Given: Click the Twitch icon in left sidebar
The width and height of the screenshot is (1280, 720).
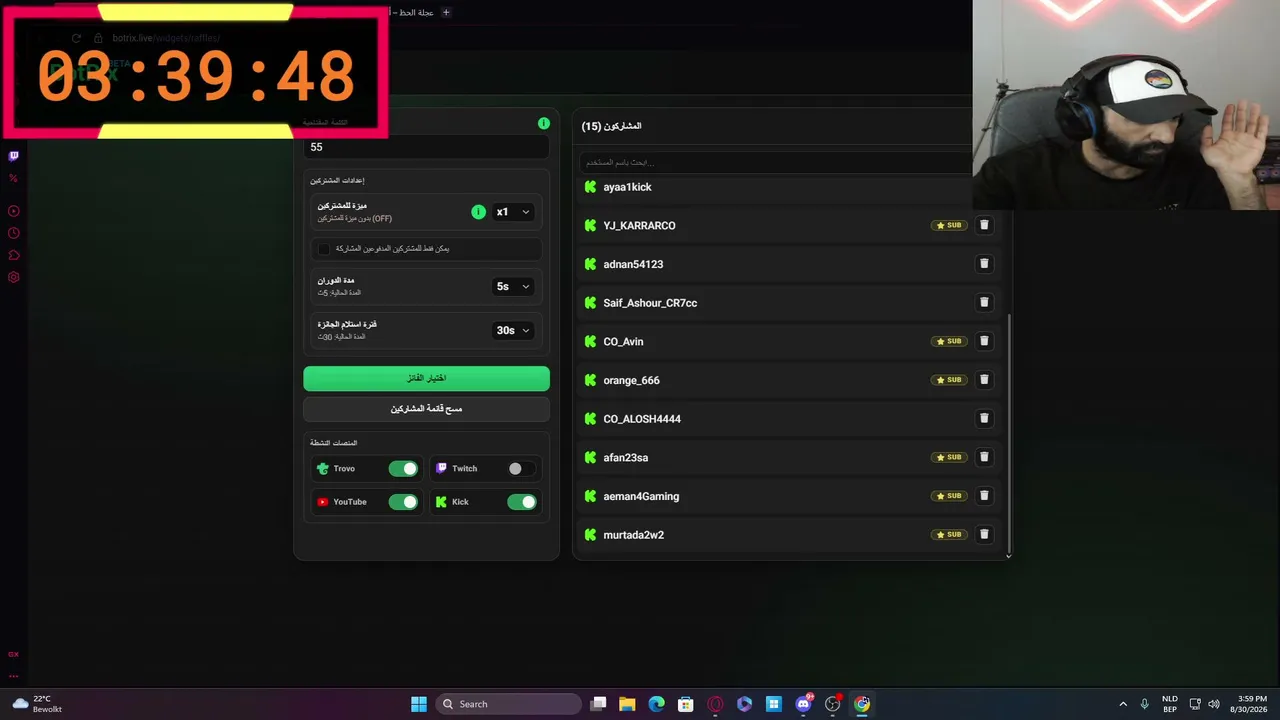Looking at the screenshot, I should tap(14, 156).
